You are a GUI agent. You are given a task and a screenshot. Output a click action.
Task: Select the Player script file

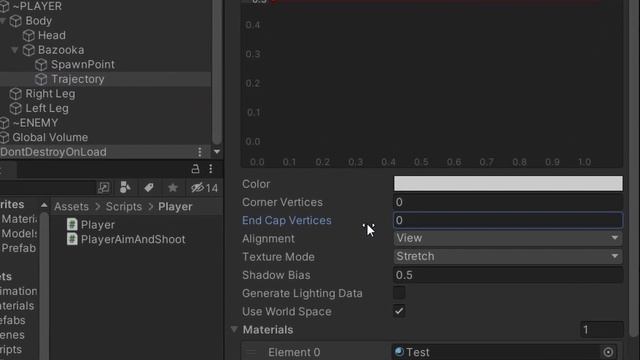click(98, 225)
